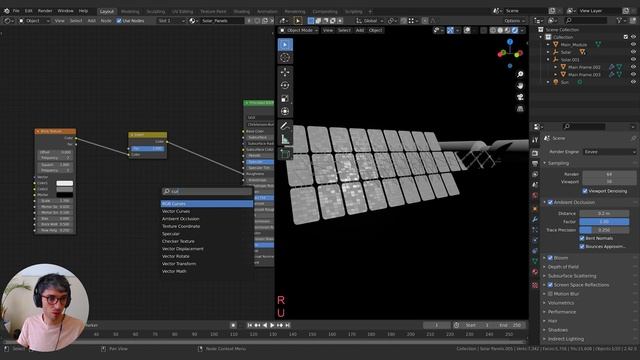The width and height of the screenshot is (640, 360).
Task: Expand the Shadows panel
Action: pos(558,330)
